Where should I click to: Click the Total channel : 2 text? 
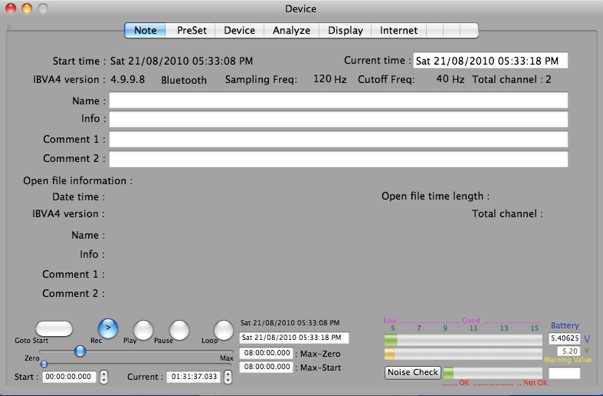pyautogui.click(x=511, y=80)
